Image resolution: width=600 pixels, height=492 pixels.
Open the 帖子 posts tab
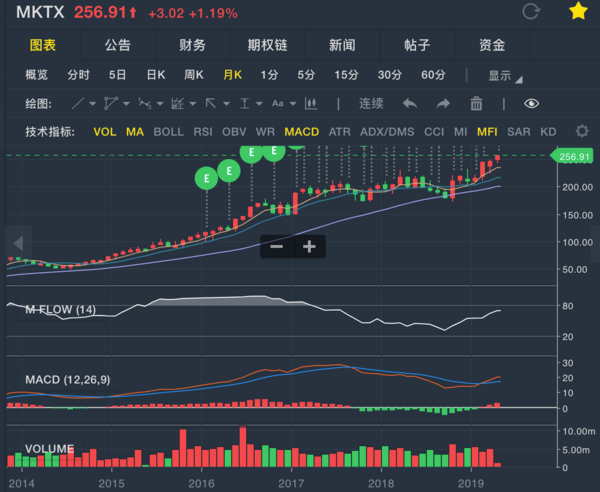[x=417, y=45]
